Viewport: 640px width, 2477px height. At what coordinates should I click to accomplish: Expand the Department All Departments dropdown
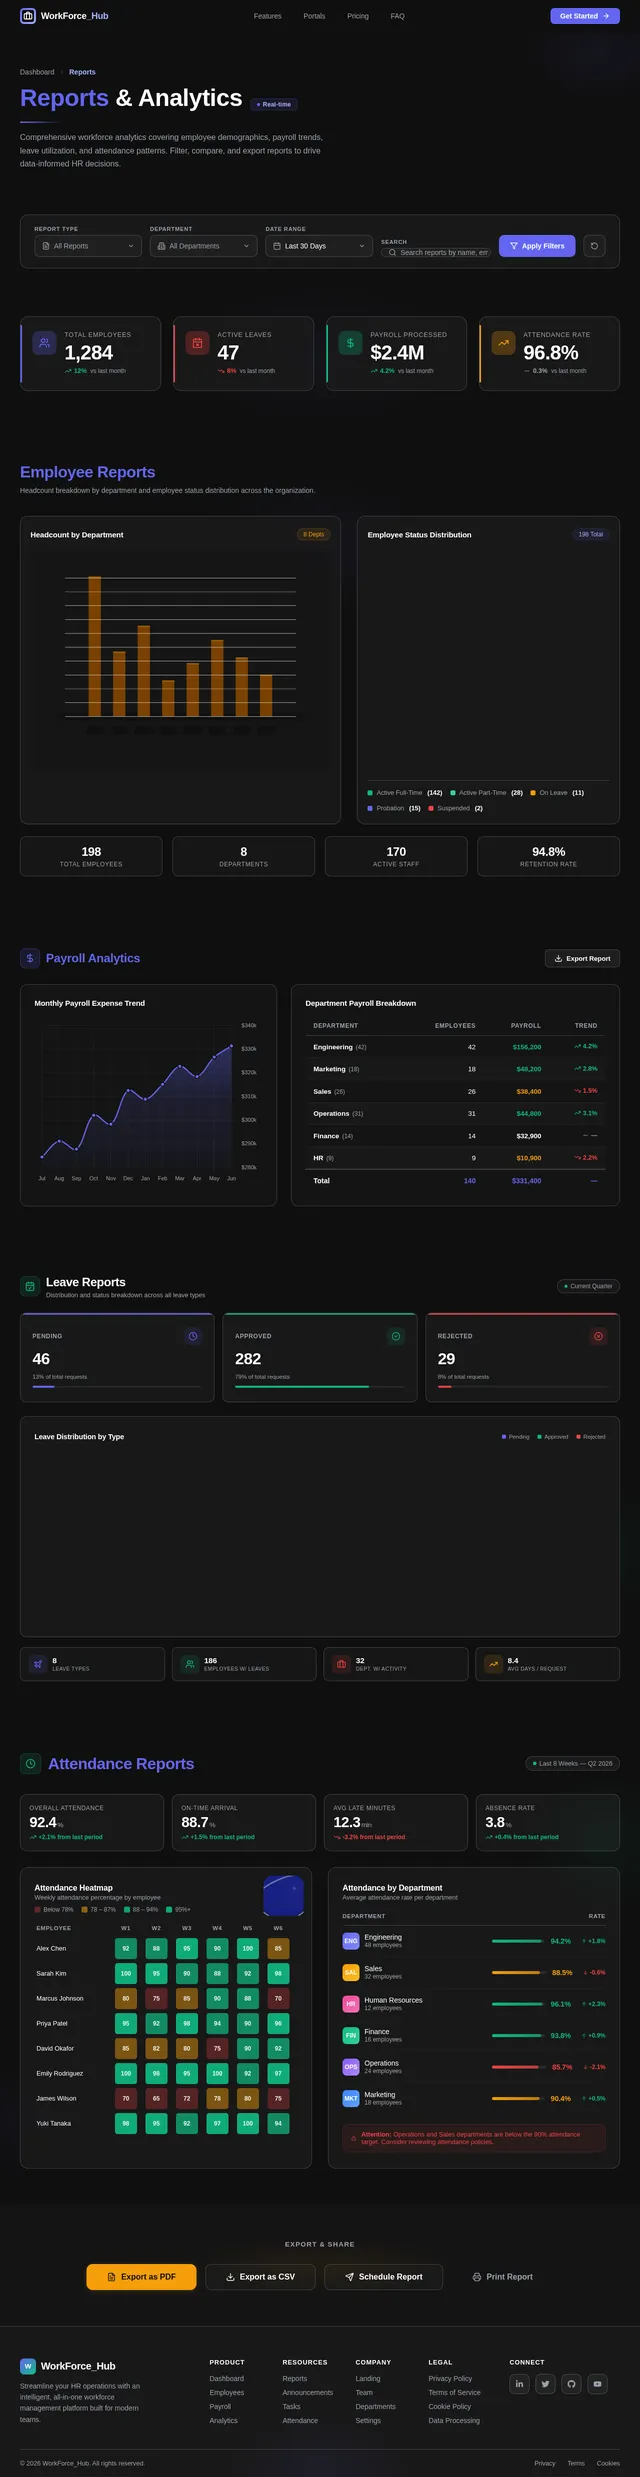204,246
